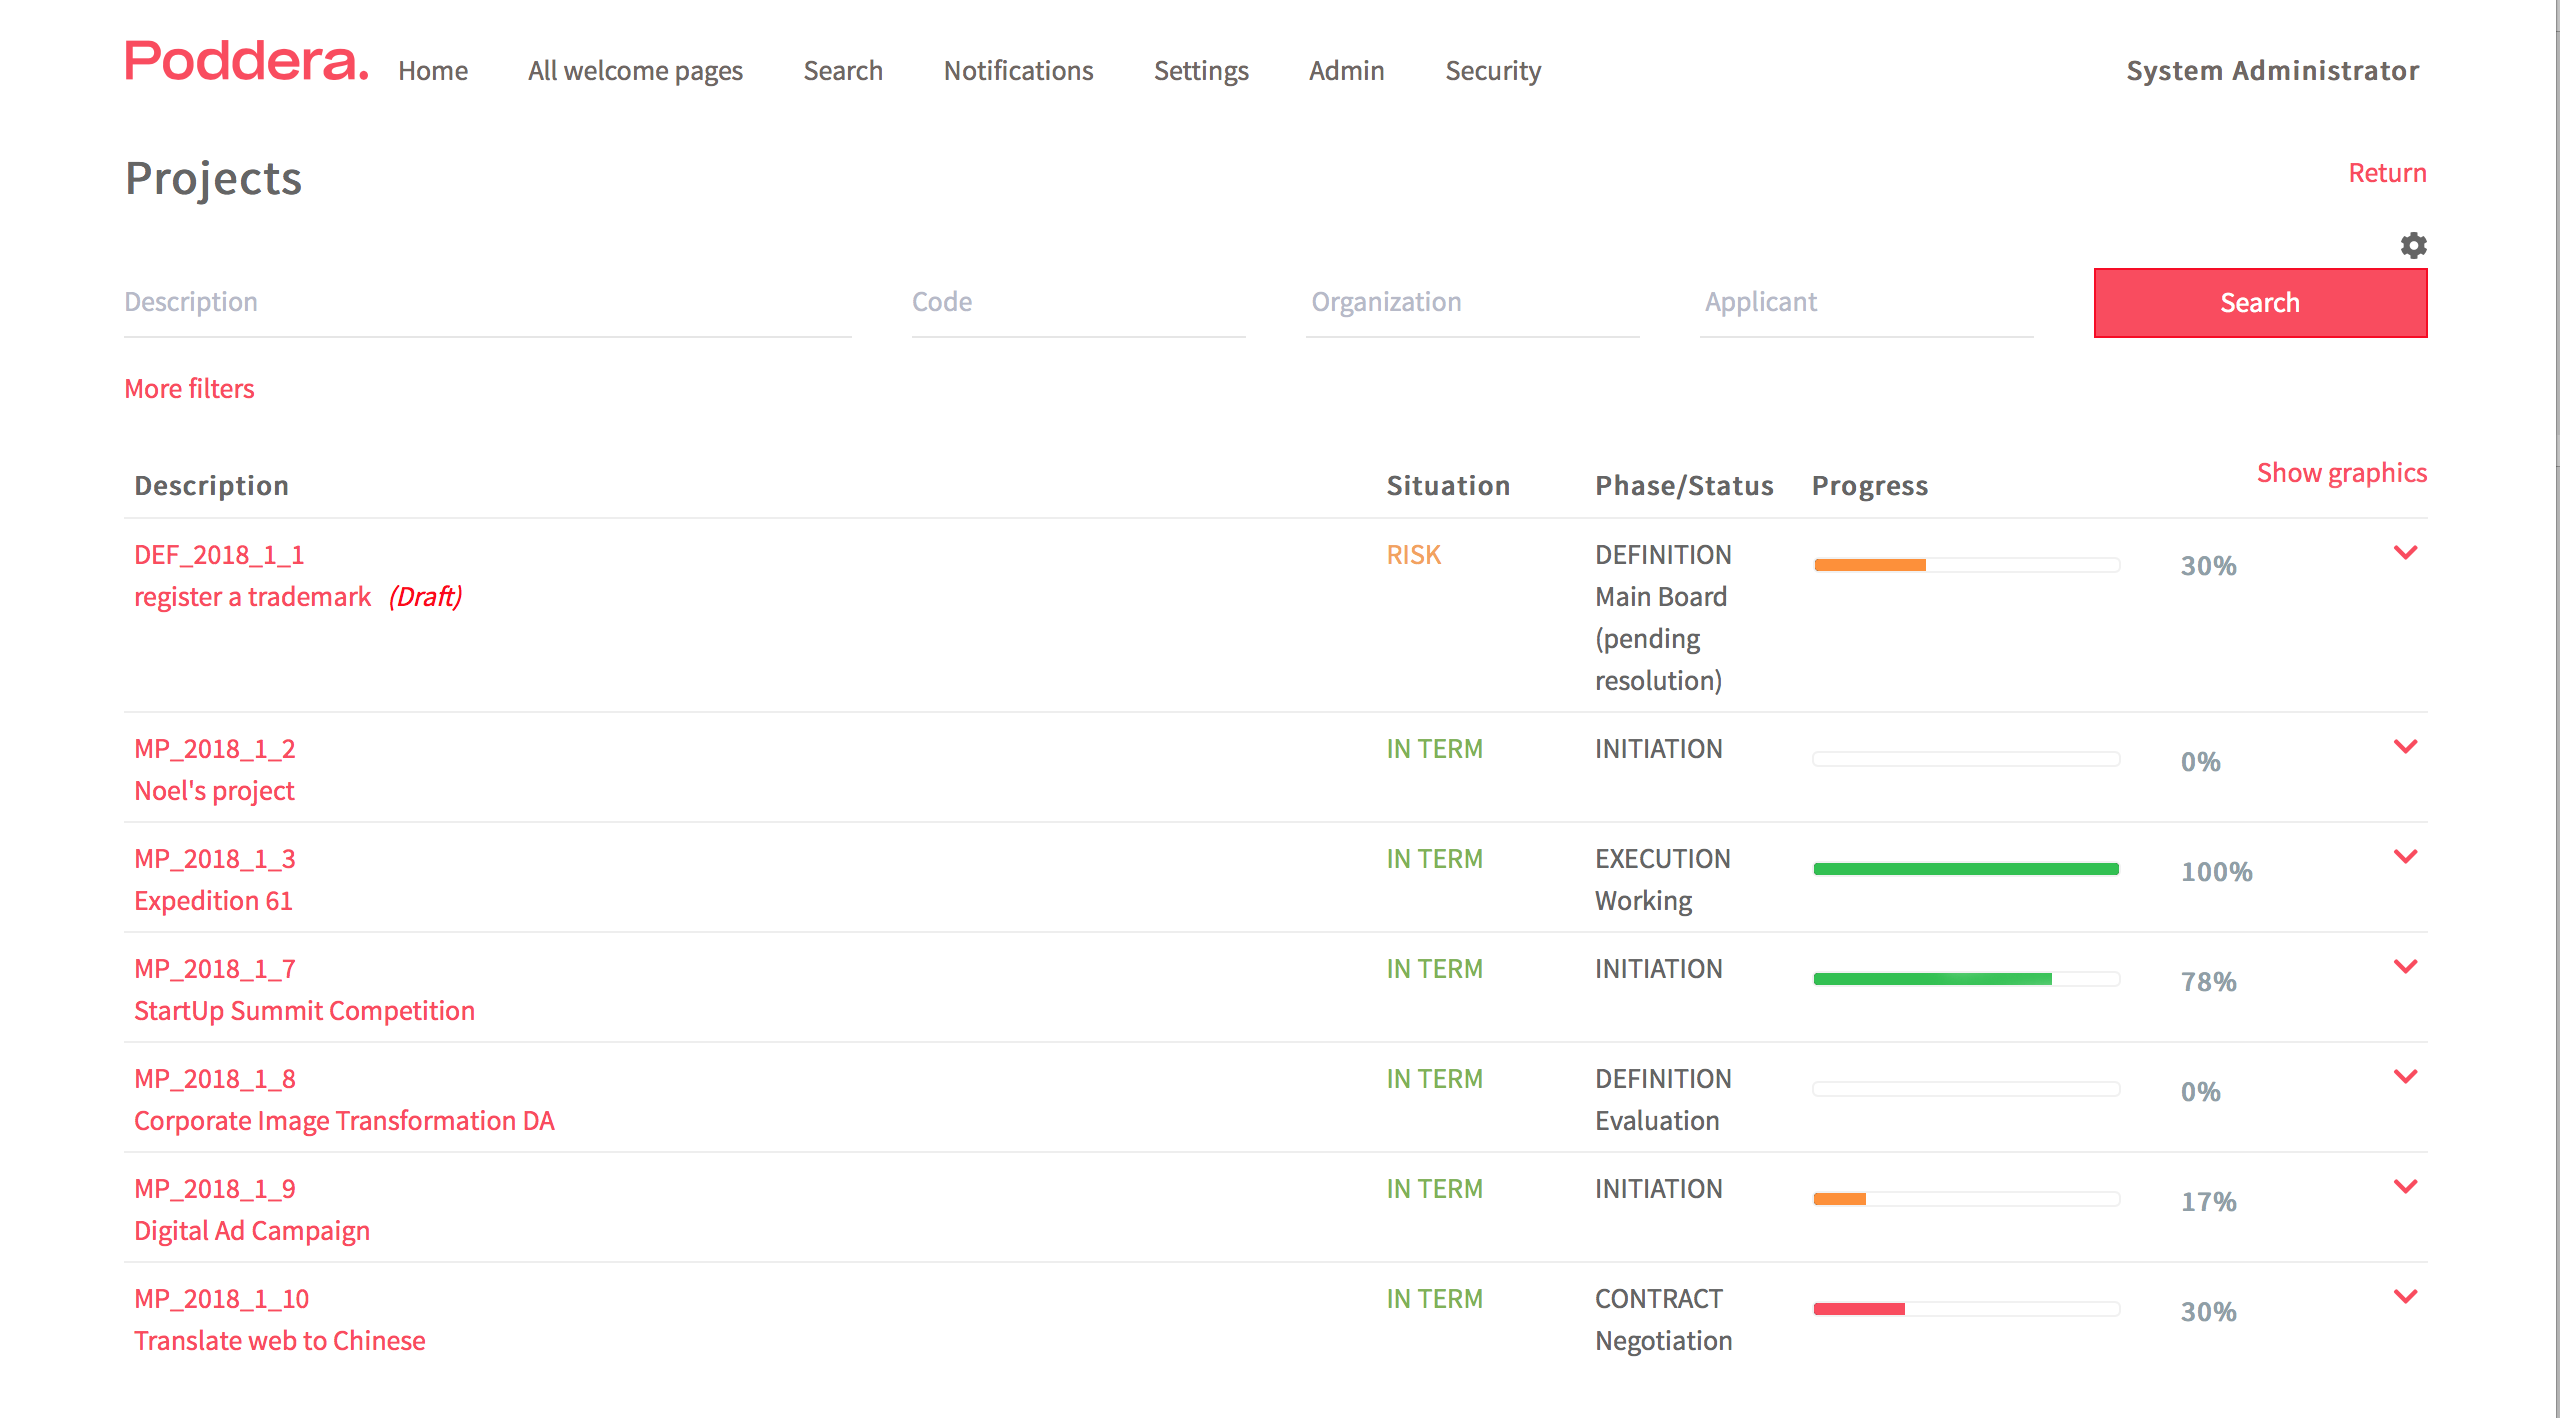This screenshot has height=1418, width=2560.
Task: Expand the Expedition 61 row chevron
Action: tap(2405, 857)
